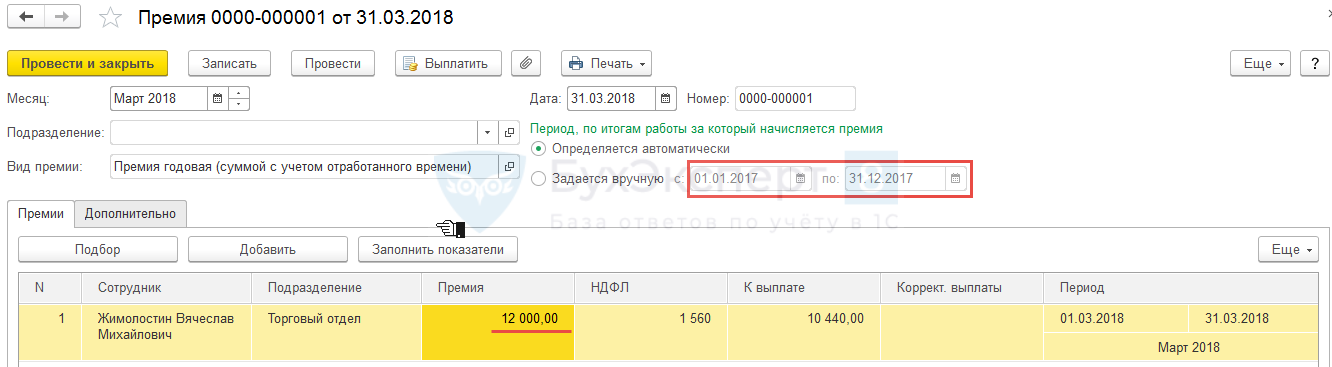Viewport: 1332px width, 367px height.
Task: Adjust month using Месяц stepper arrows
Action: [239, 99]
